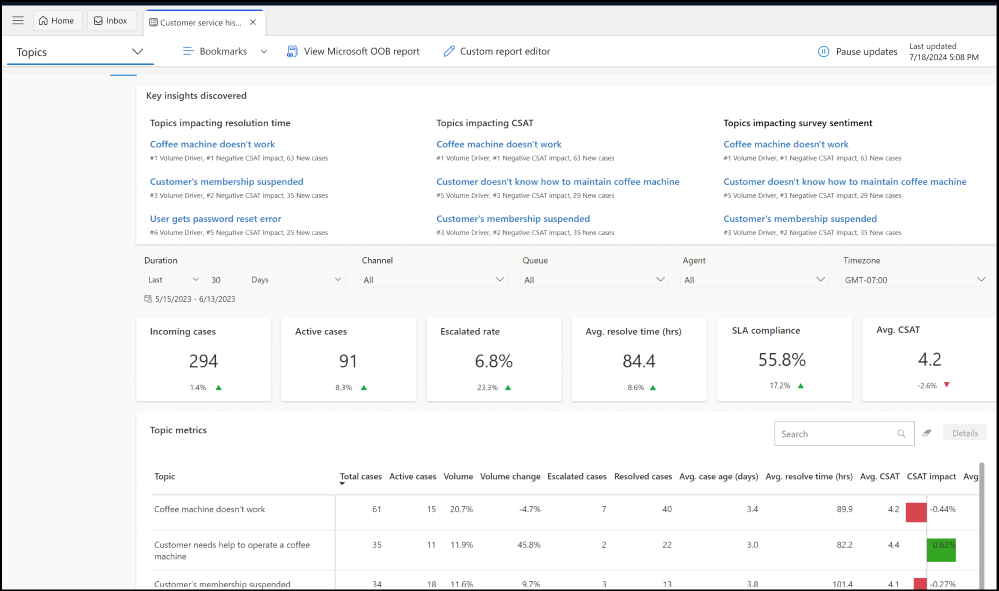Image resolution: width=999 pixels, height=591 pixels.
Task: Close the Customer service historical tab
Action: [x=253, y=22]
